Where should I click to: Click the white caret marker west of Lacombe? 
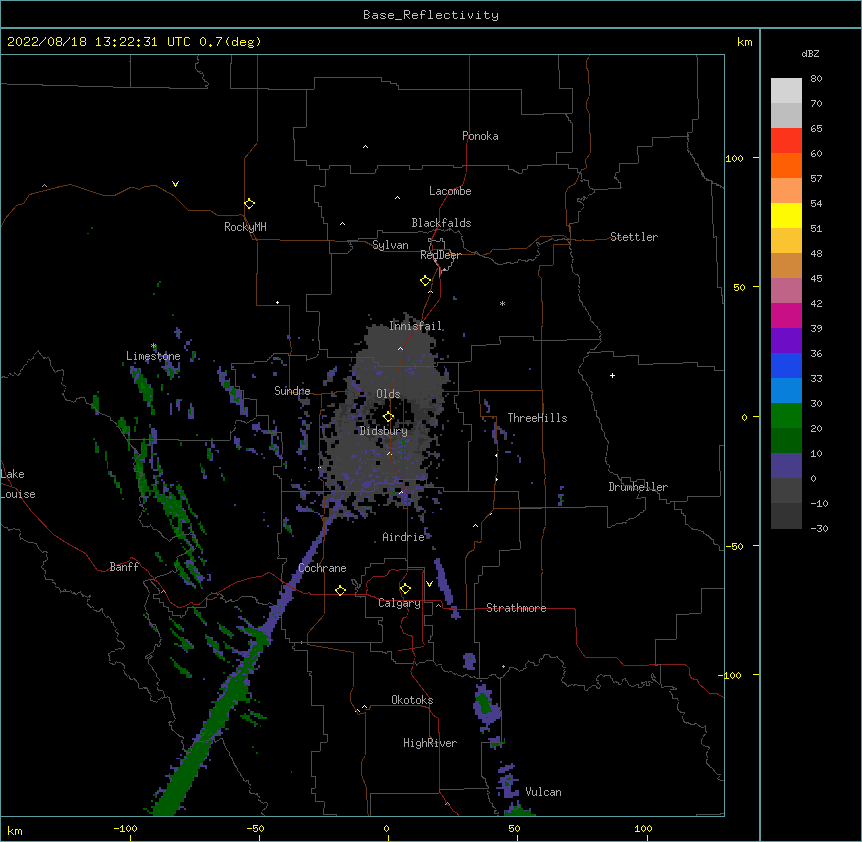click(x=397, y=197)
